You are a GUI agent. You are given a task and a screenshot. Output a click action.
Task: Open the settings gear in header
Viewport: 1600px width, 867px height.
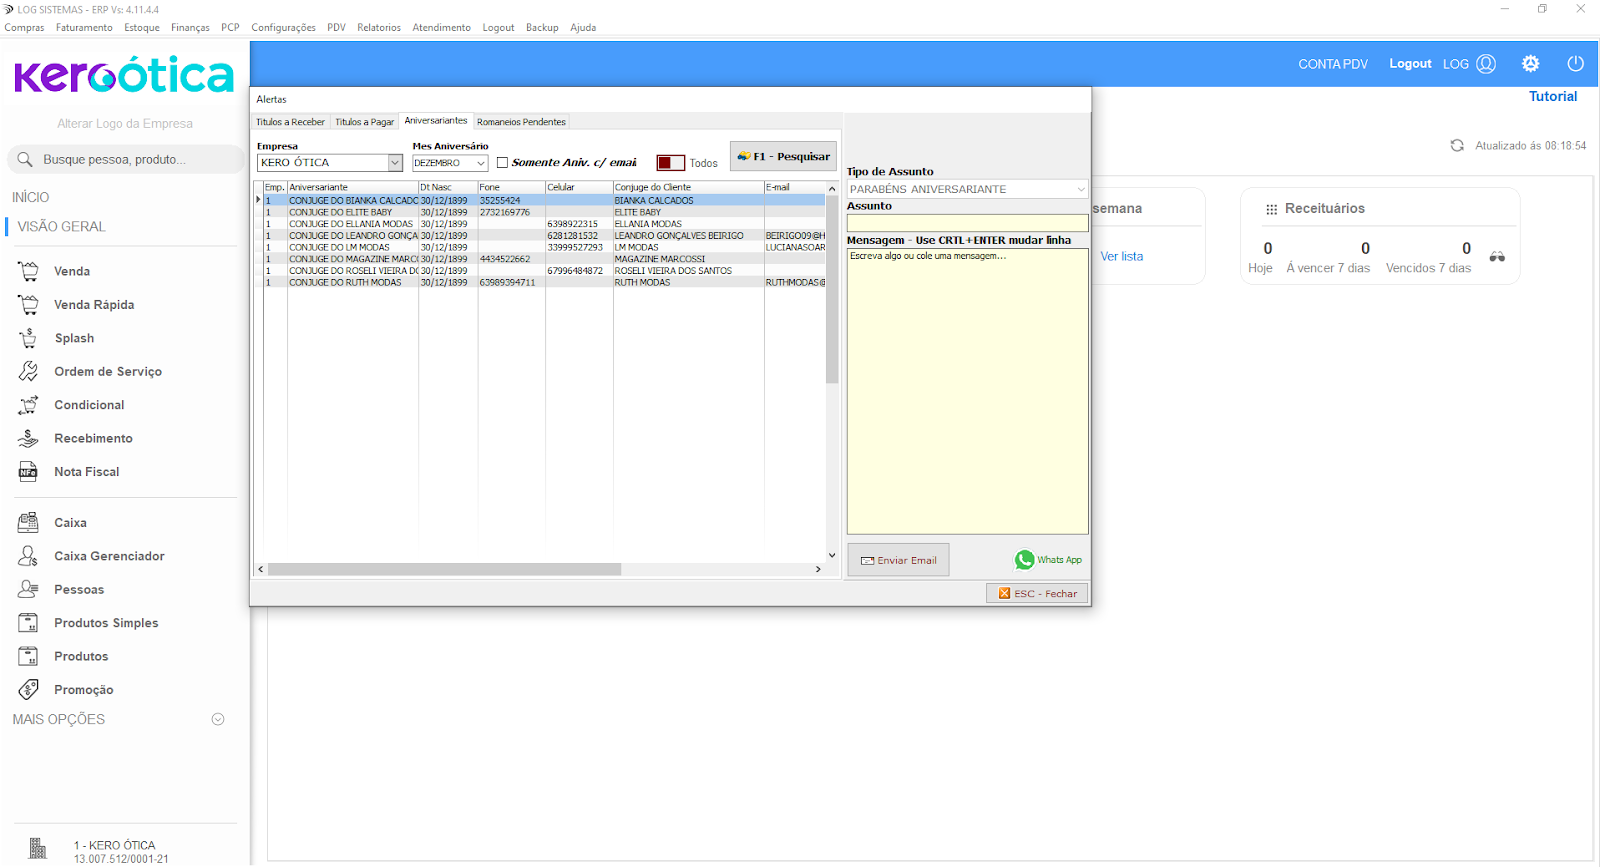point(1530,63)
